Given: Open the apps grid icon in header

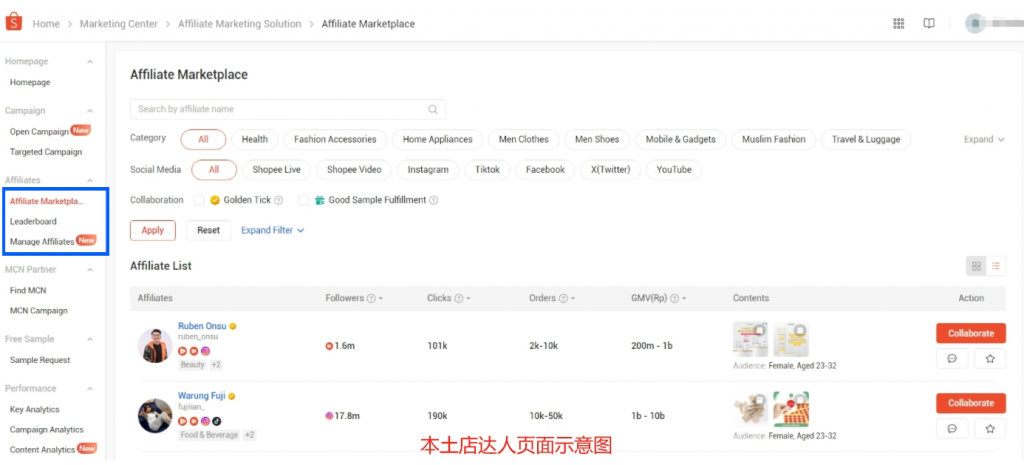Looking at the screenshot, I should [899, 24].
